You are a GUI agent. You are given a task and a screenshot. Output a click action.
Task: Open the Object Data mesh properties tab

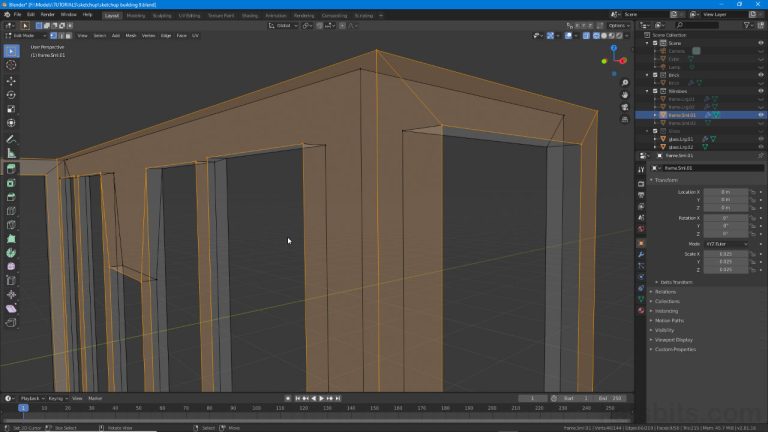[641, 299]
